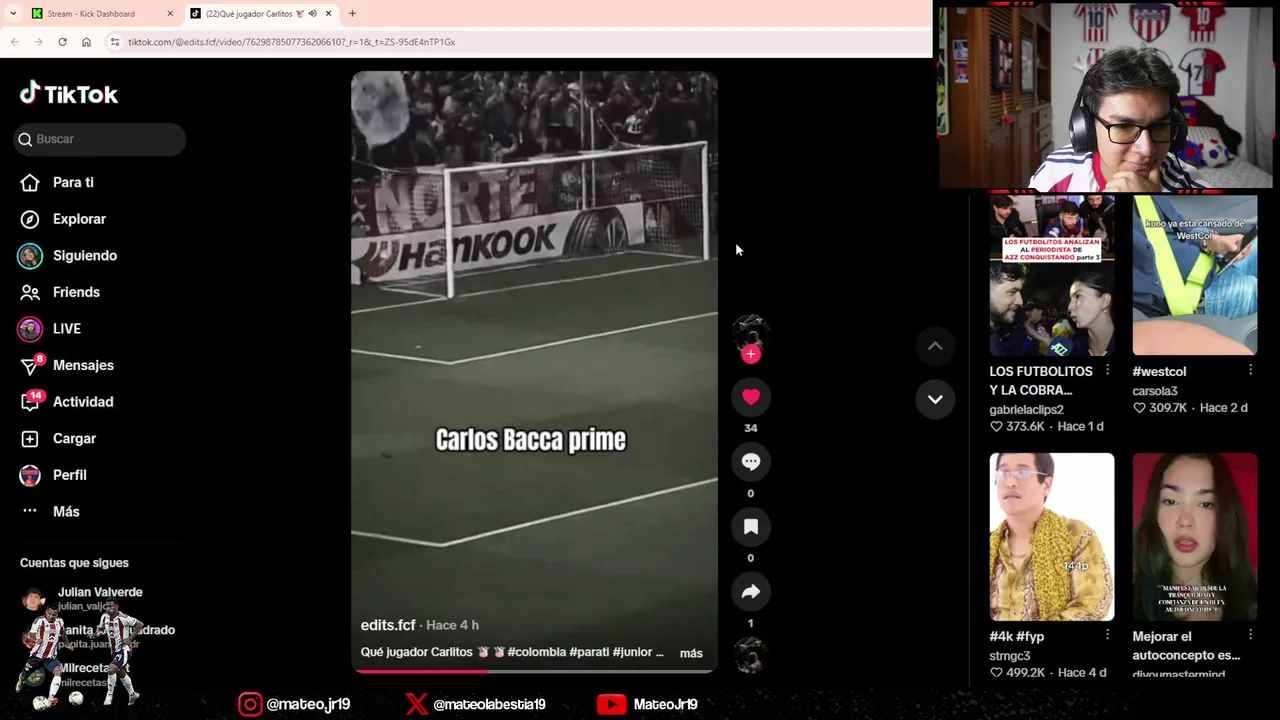Go back with browser back arrow

[x=15, y=42]
